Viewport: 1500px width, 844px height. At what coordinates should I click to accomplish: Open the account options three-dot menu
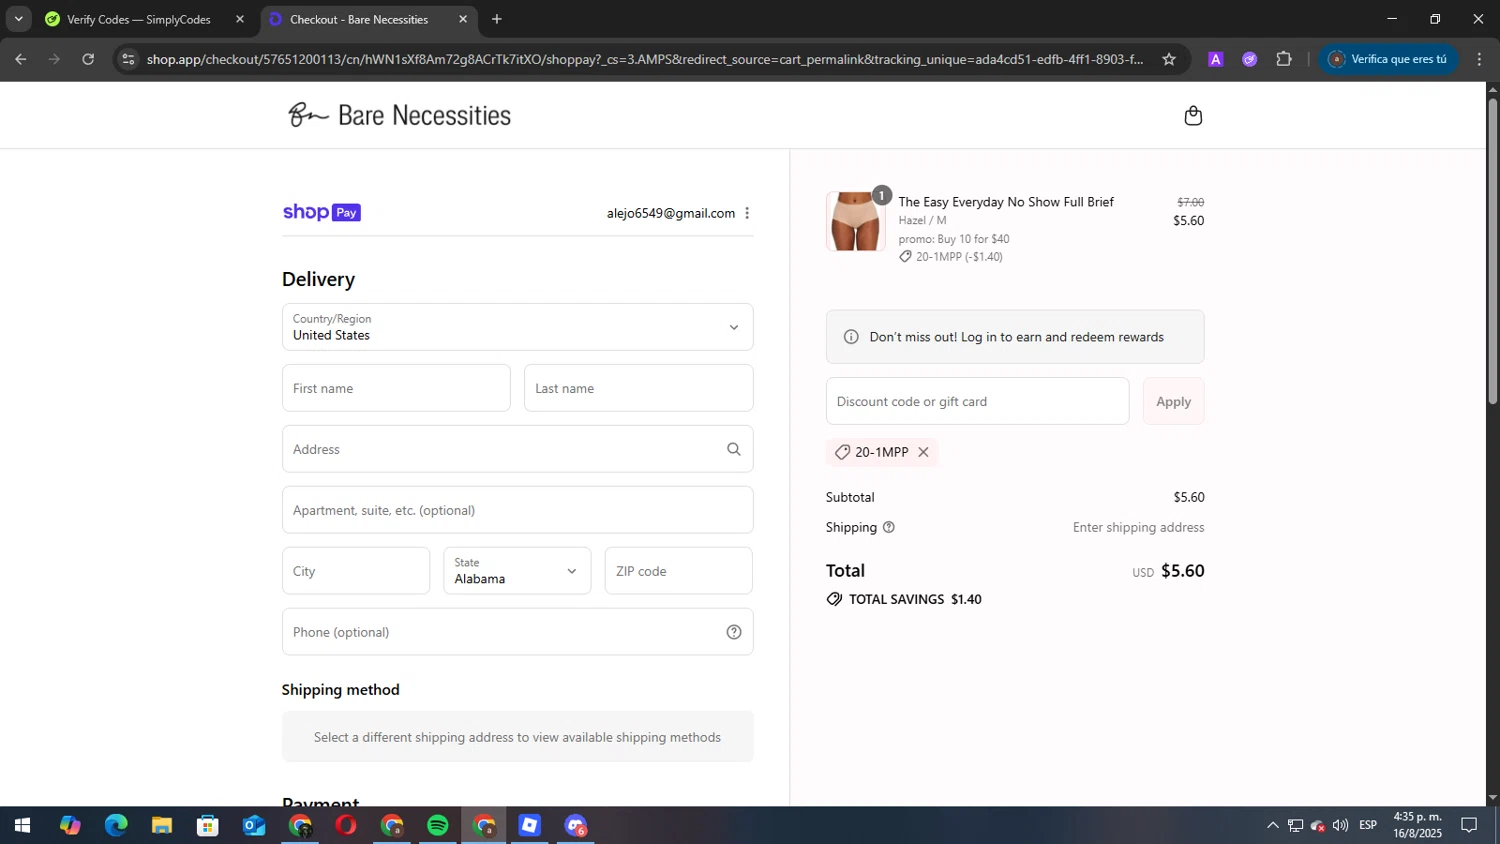point(747,213)
